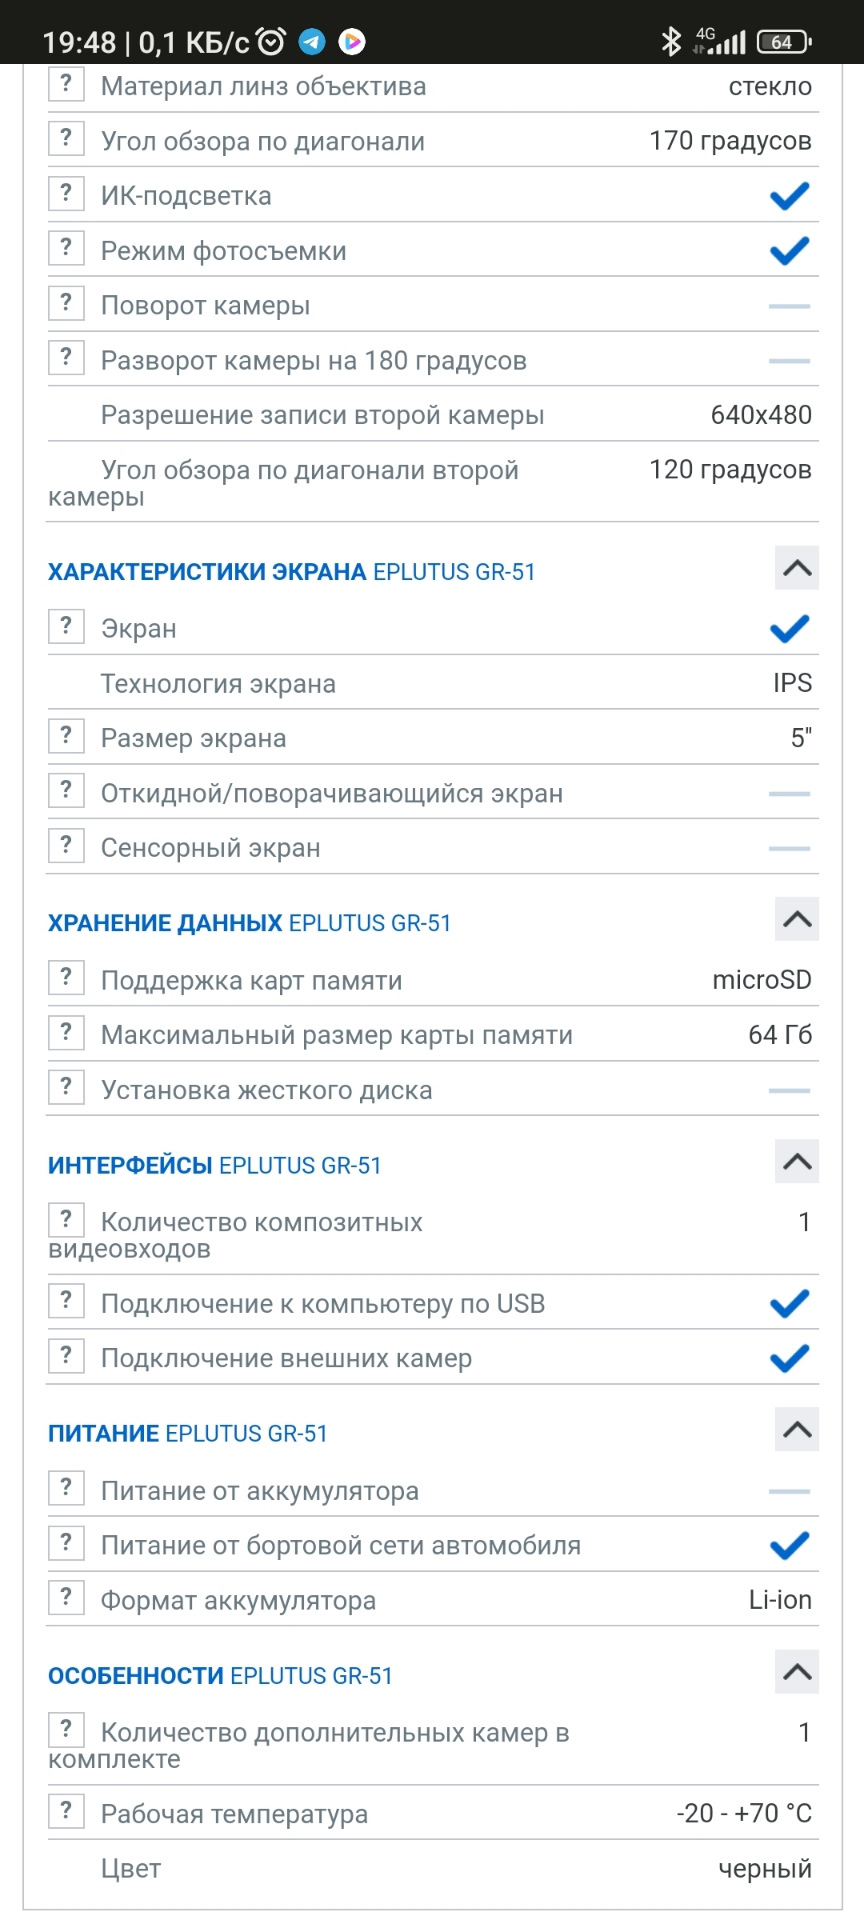Open help for Режим фотосъемки
This screenshot has width=864, height=1920.
click(x=66, y=247)
